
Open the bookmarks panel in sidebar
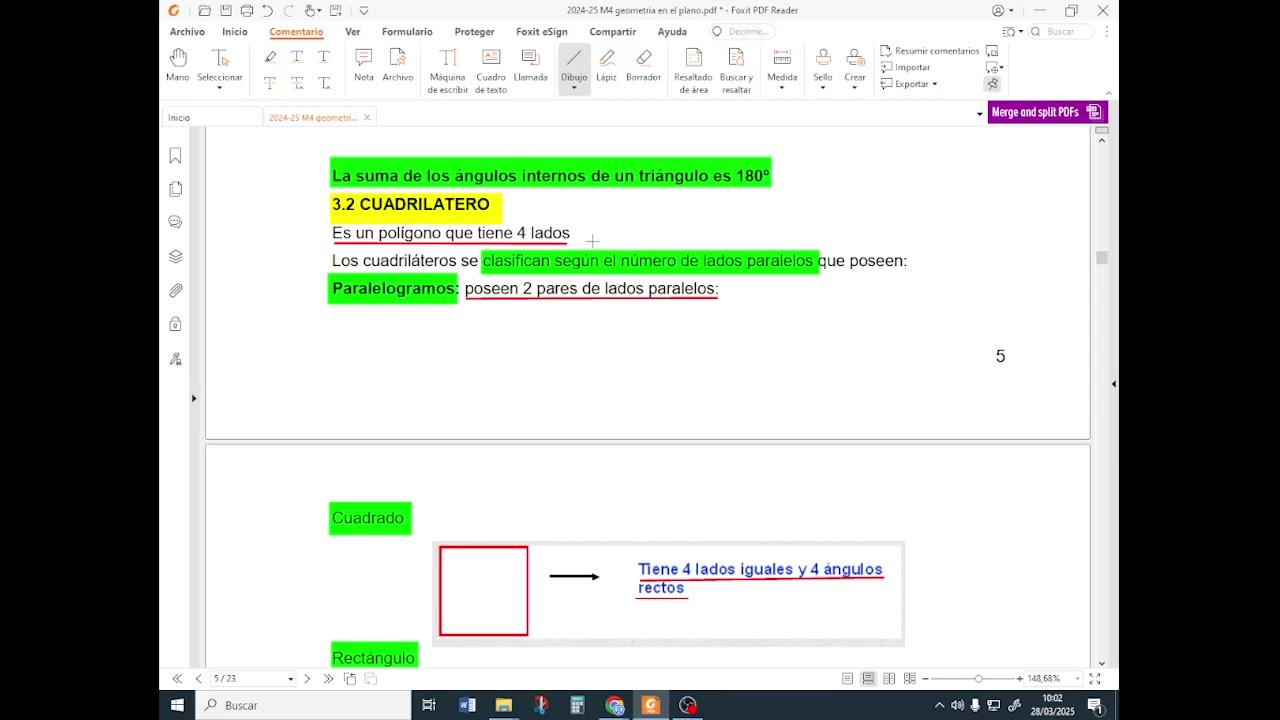[175, 155]
